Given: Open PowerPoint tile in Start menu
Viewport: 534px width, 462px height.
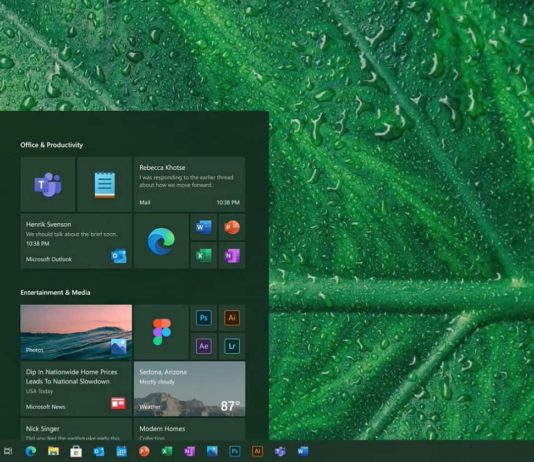Looking at the screenshot, I should (232, 227).
